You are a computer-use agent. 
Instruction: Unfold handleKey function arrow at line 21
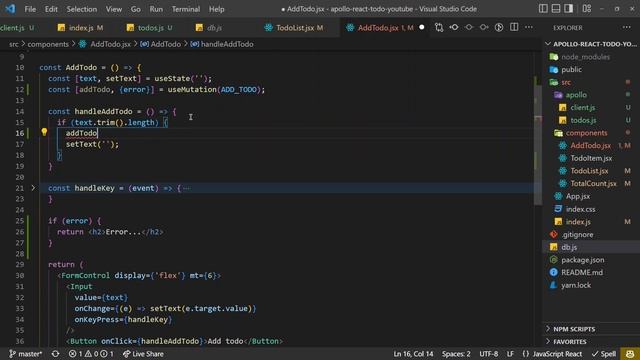pyautogui.click(x=33, y=188)
